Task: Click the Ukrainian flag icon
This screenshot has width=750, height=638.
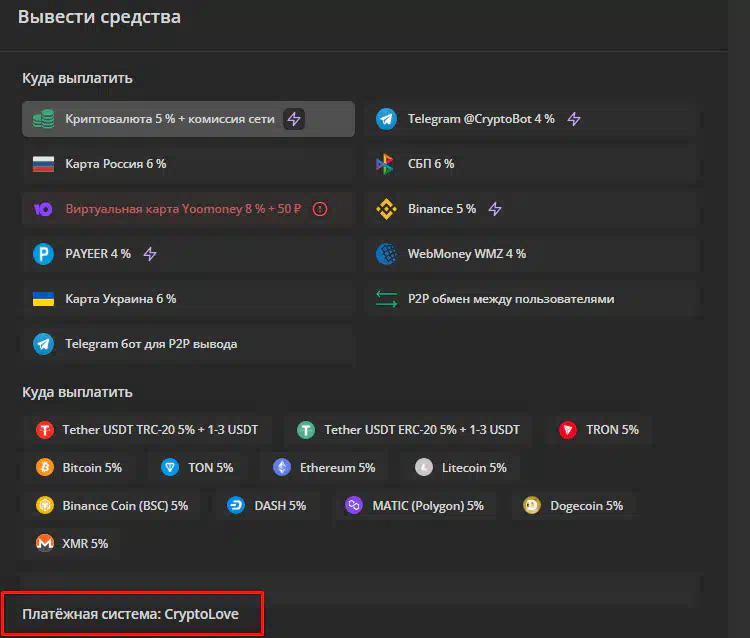Action: [x=44, y=299]
